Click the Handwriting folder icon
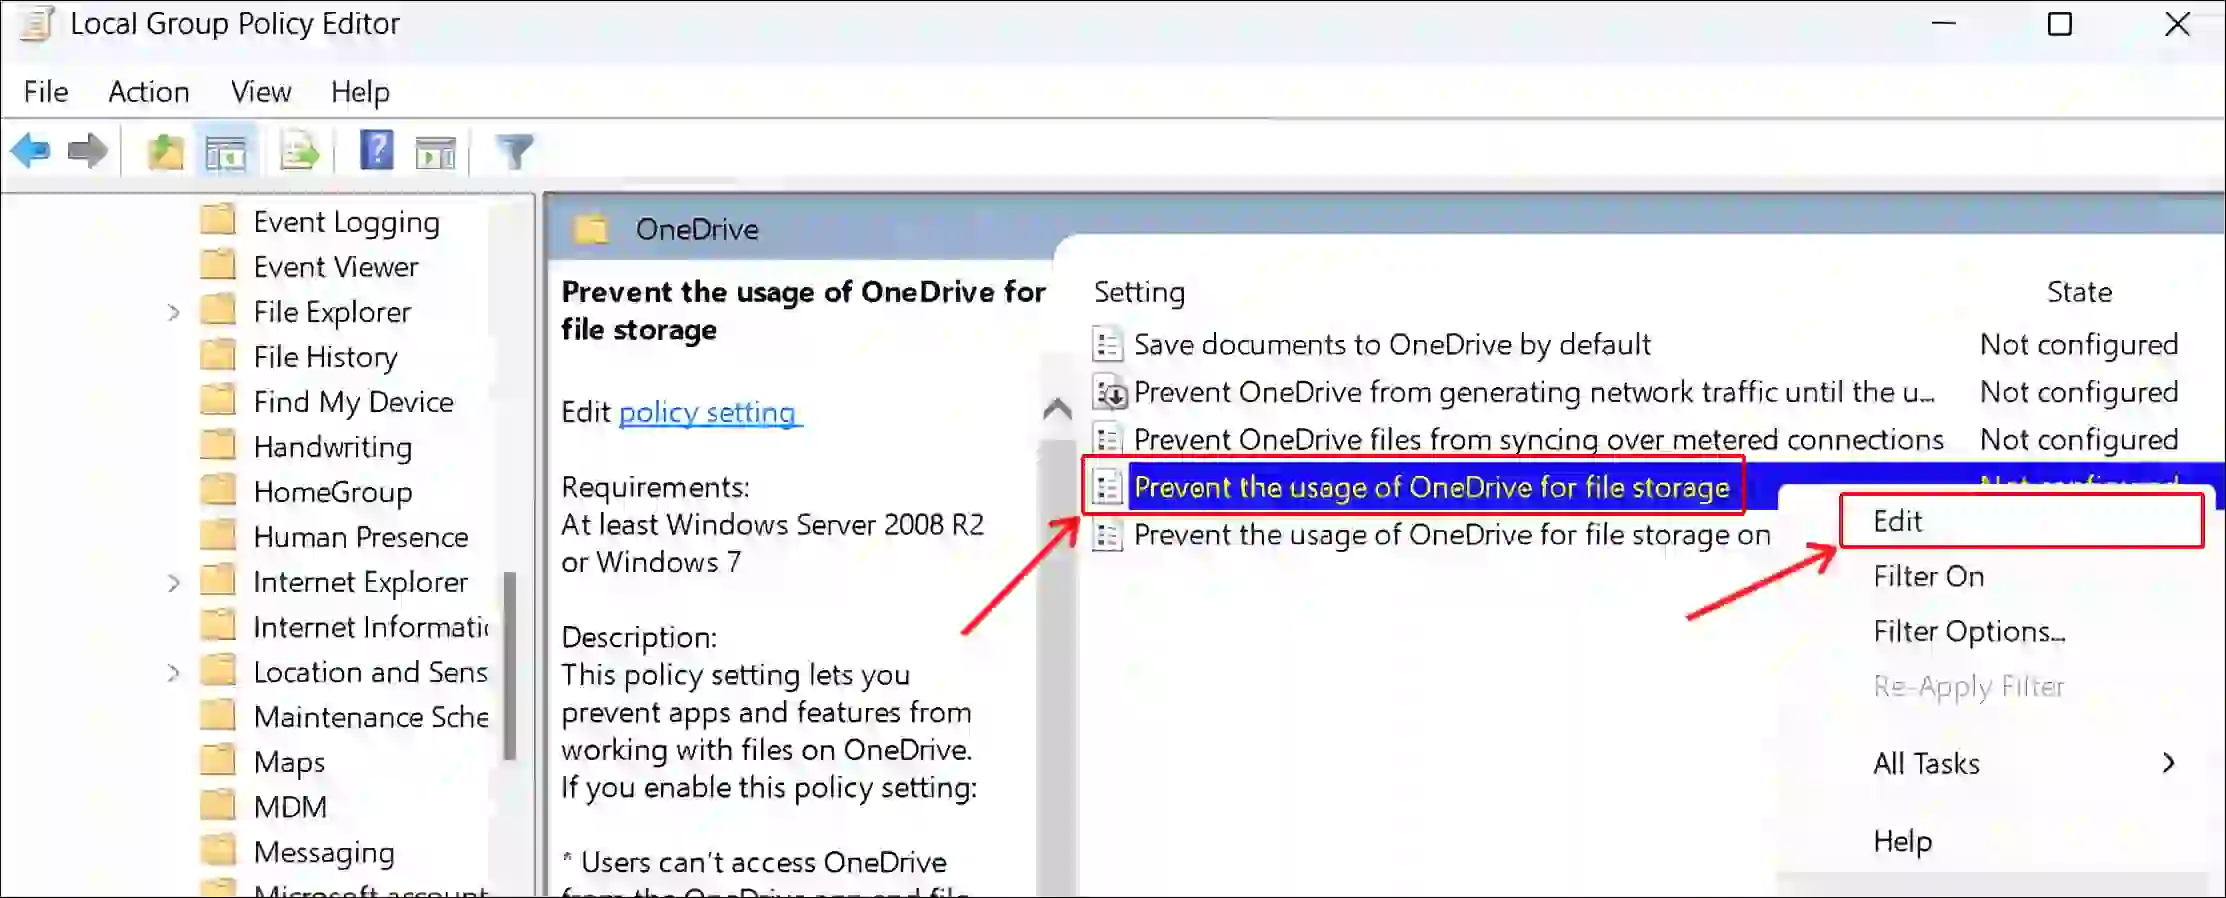This screenshot has width=2226, height=898. pyautogui.click(x=218, y=445)
